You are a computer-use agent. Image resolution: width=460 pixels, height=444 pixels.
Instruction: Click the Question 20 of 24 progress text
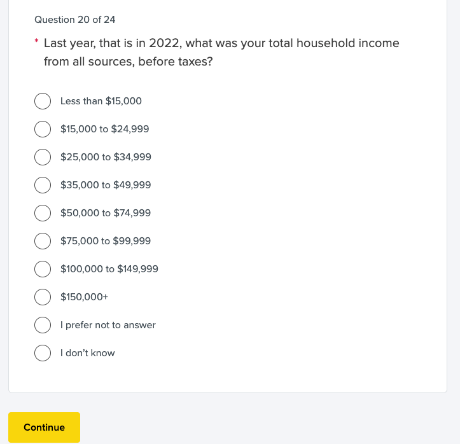(75, 20)
